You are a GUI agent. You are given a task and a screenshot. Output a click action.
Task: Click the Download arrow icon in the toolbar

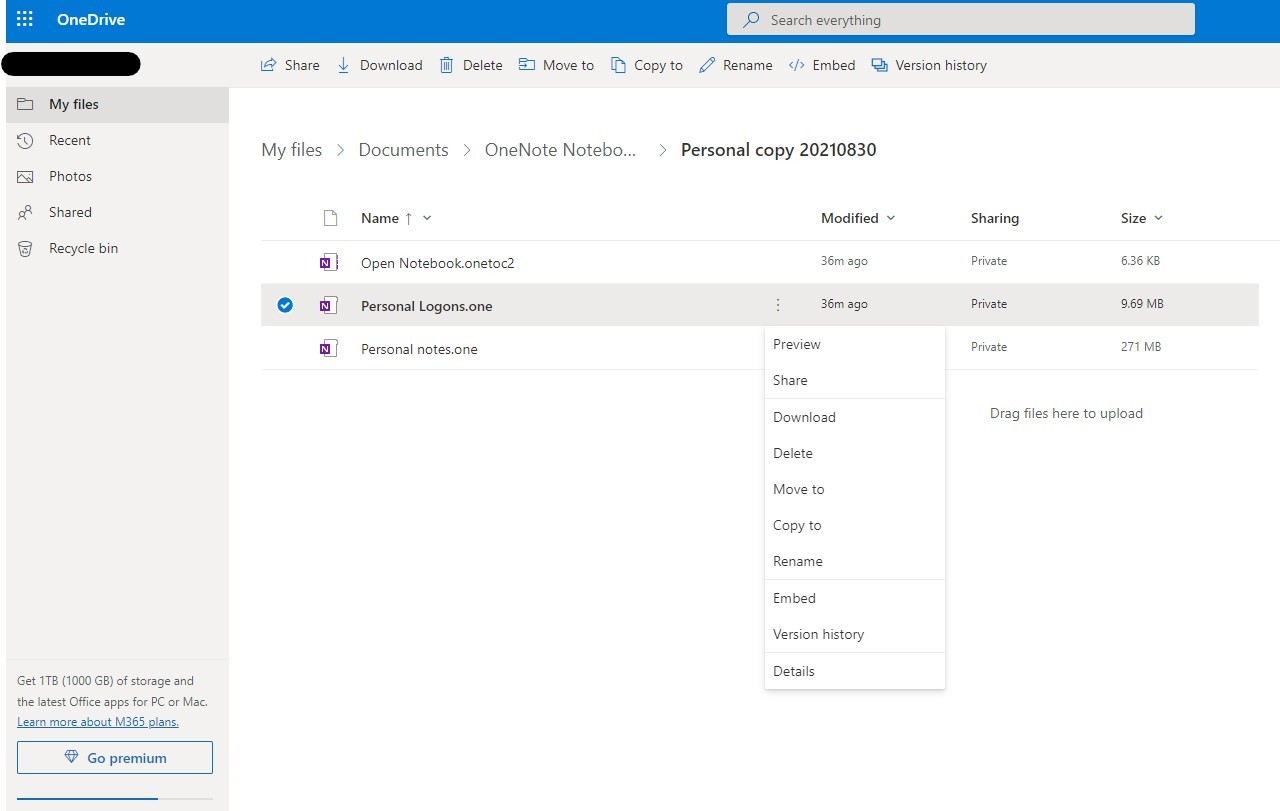point(344,65)
